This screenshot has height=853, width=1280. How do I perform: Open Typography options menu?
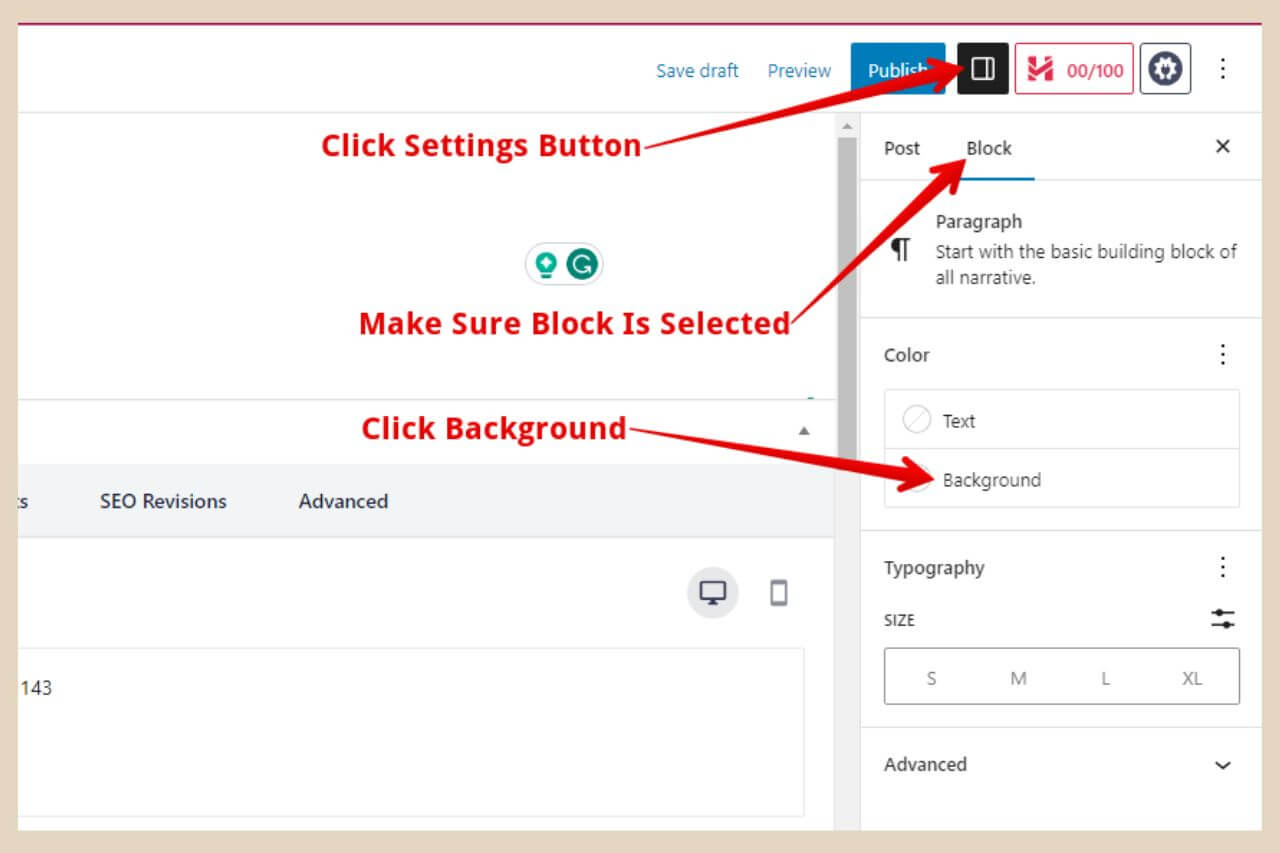(x=1222, y=567)
